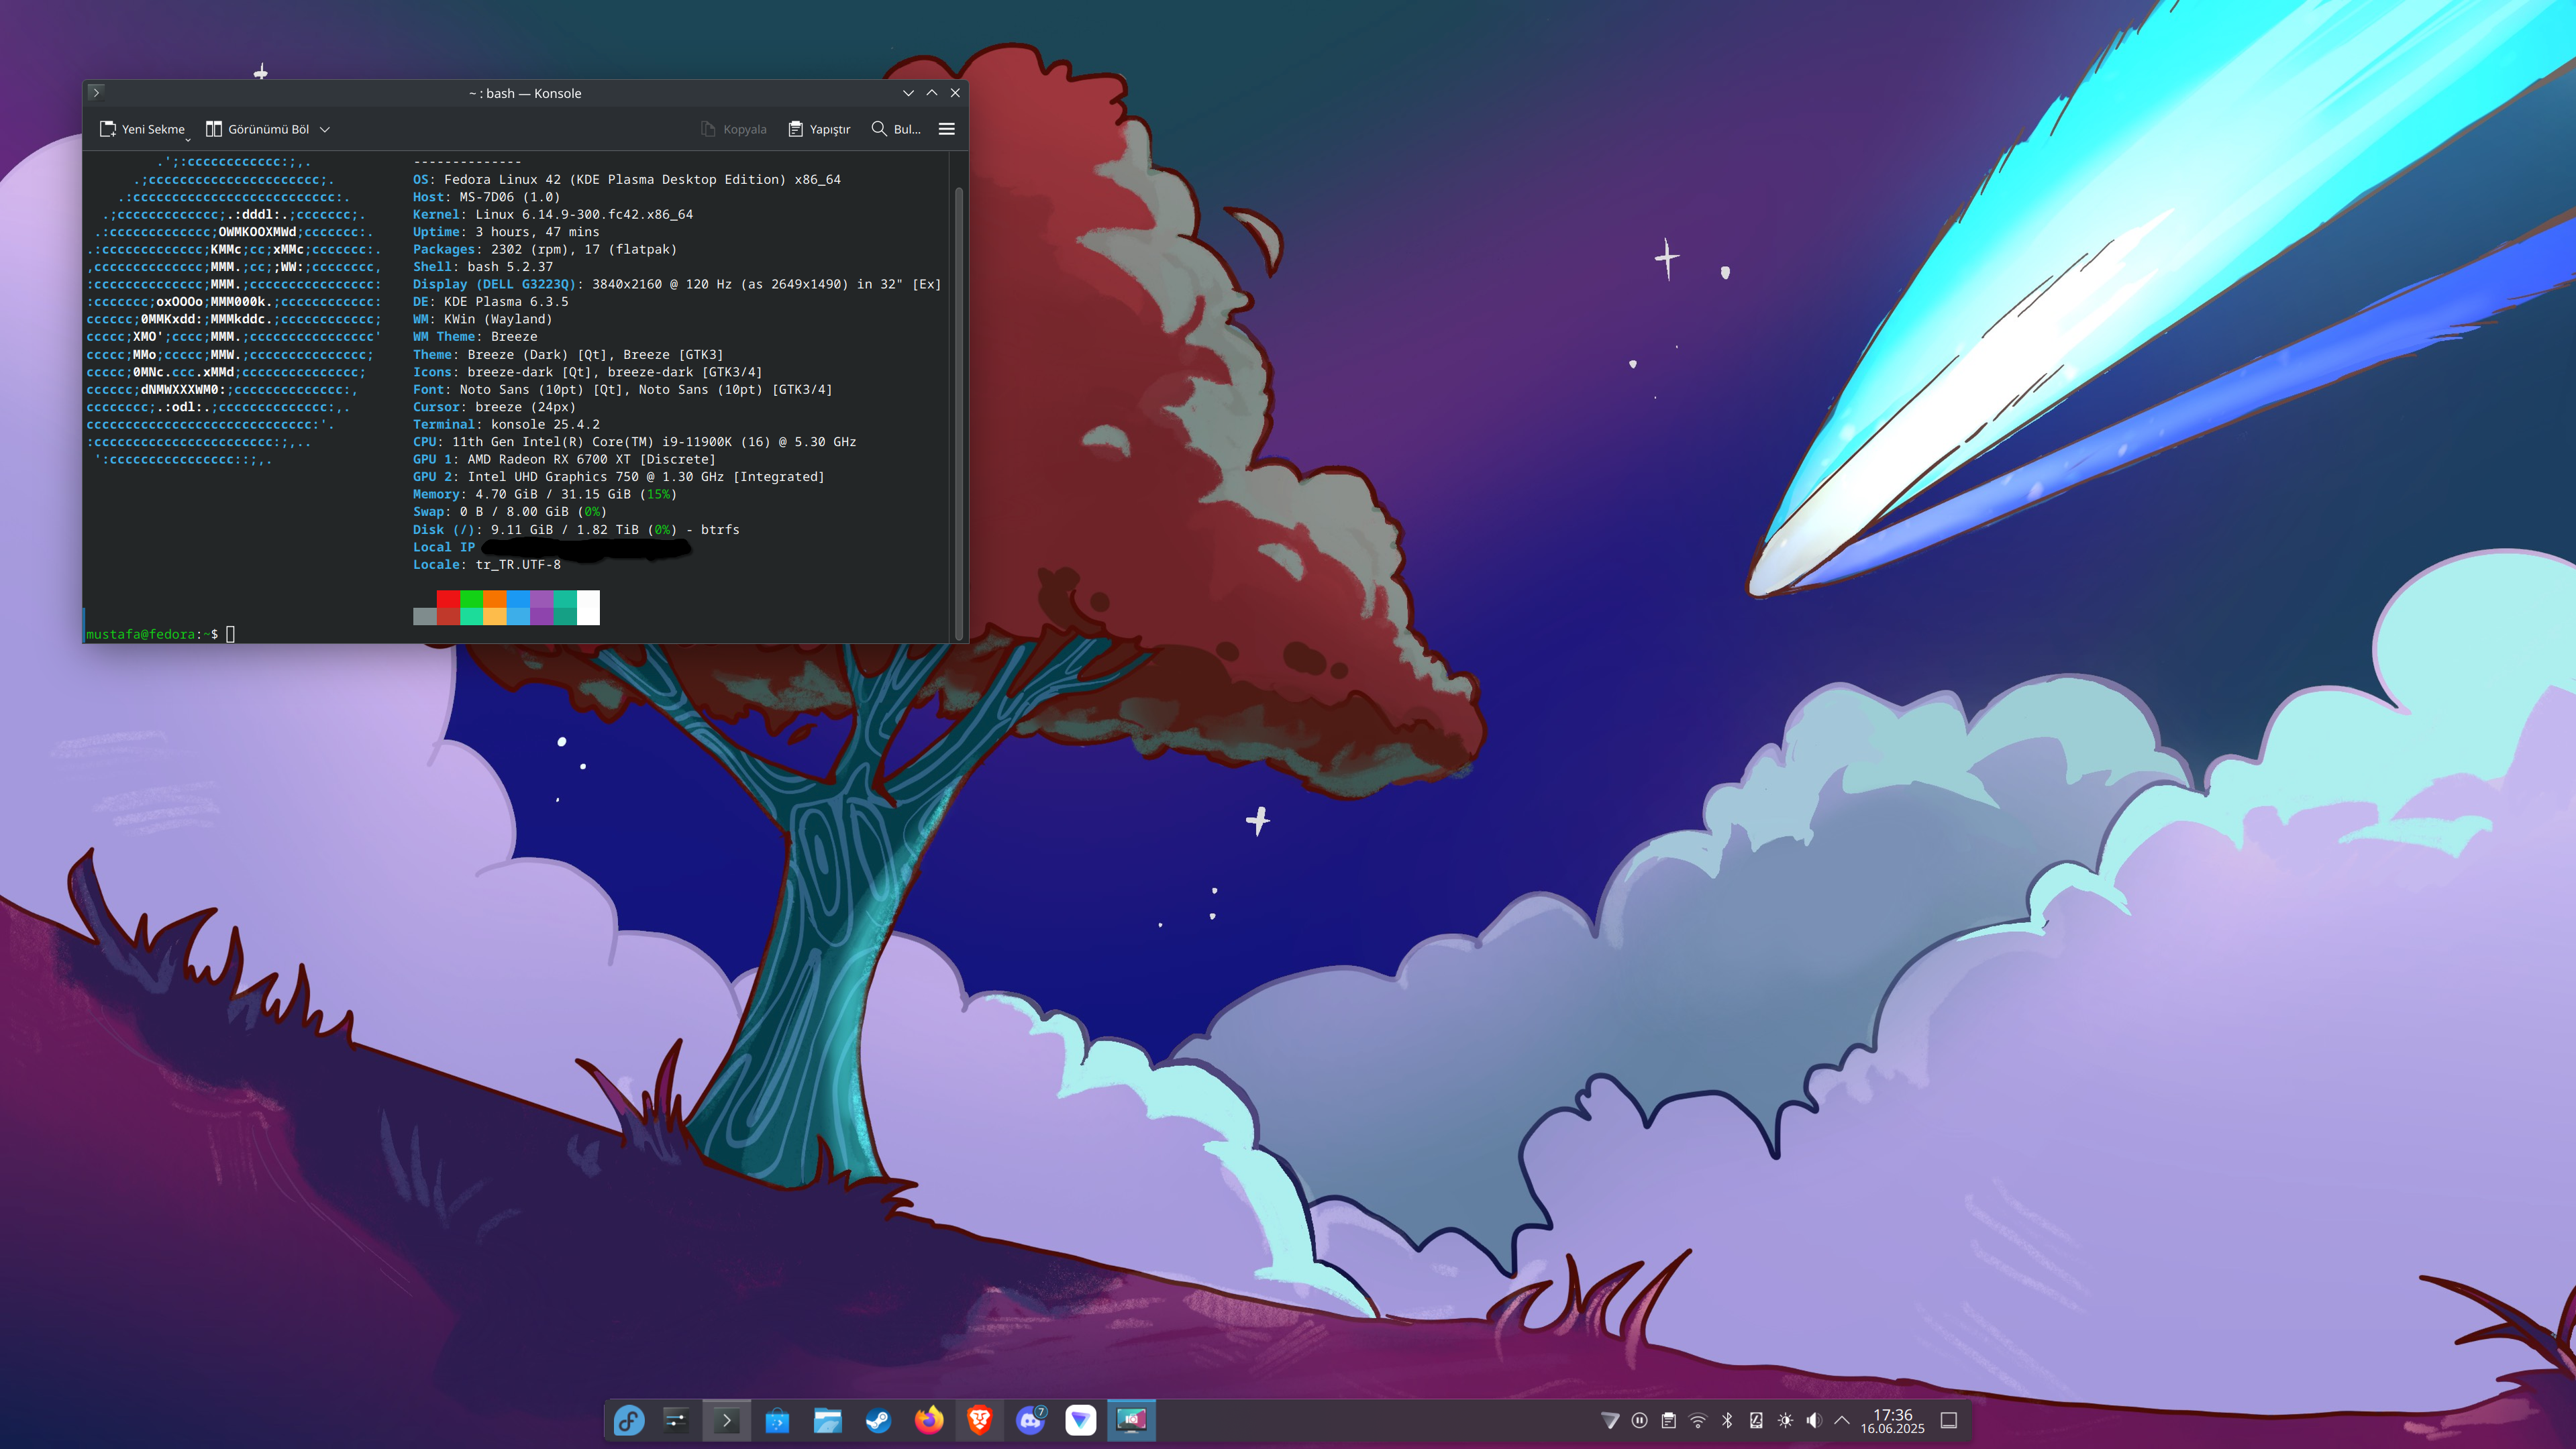Viewport: 2576px width, 1449px height.
Task: Switch to the Spectacle screenshot tool
Action: [1131, 1420]
